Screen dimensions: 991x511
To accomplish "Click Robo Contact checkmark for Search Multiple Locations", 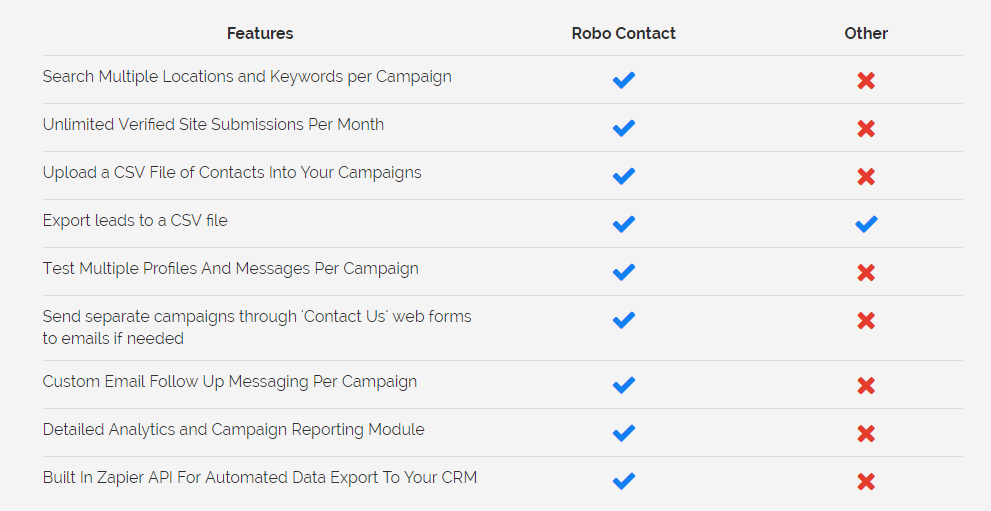I will tap(623, 80).
